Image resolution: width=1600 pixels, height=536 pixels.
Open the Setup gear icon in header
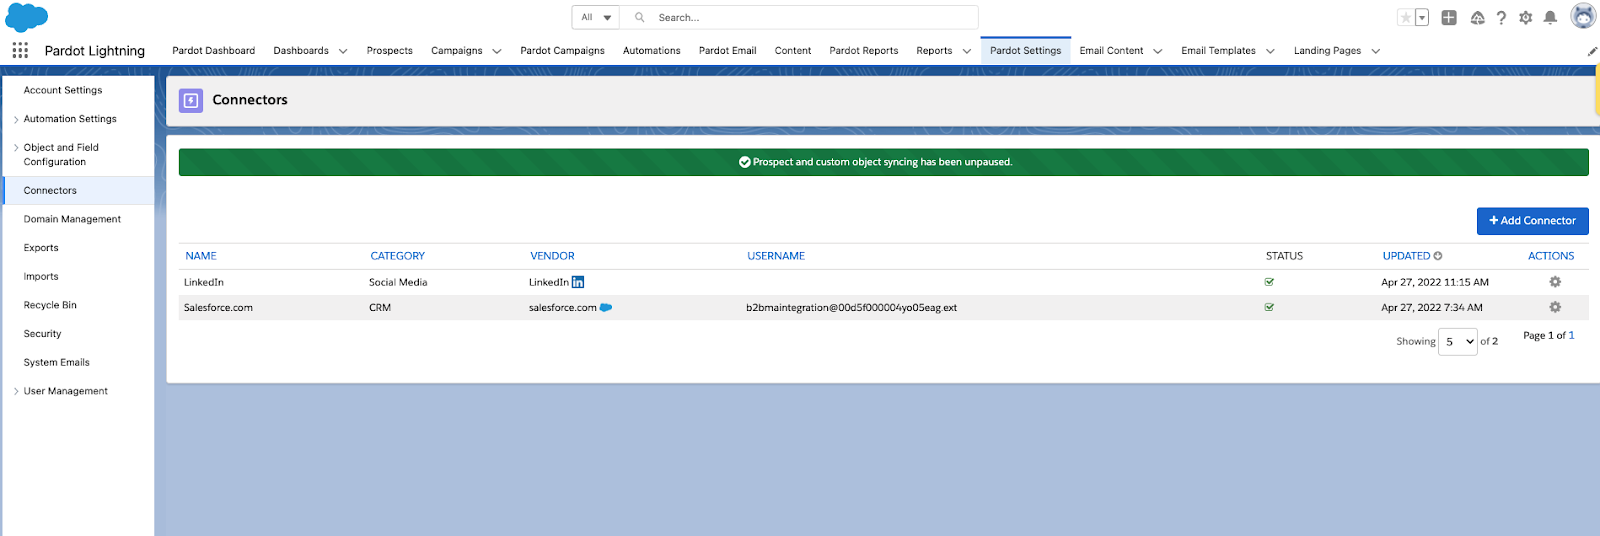(x=1525, y=17)
